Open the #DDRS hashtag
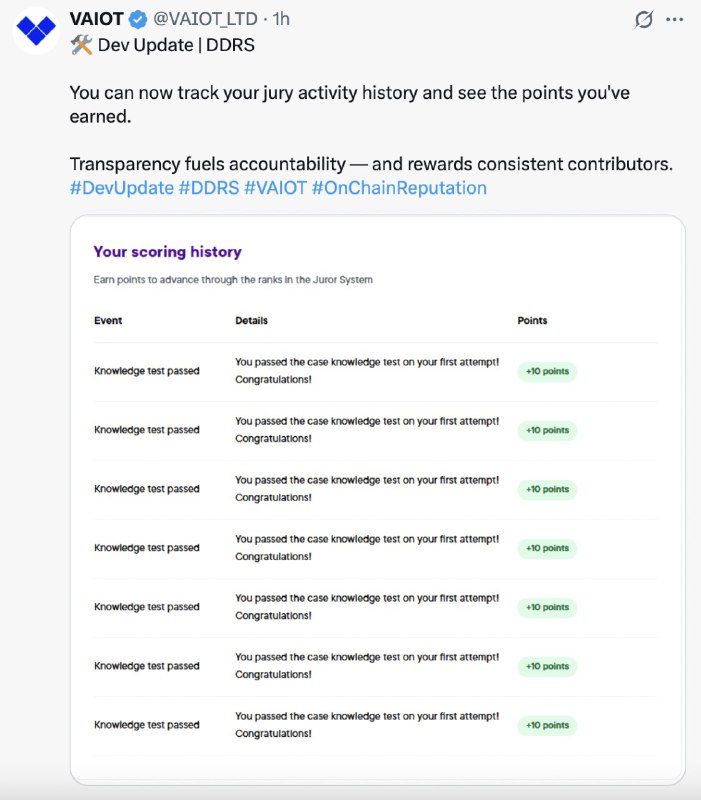 pos(209,188)
